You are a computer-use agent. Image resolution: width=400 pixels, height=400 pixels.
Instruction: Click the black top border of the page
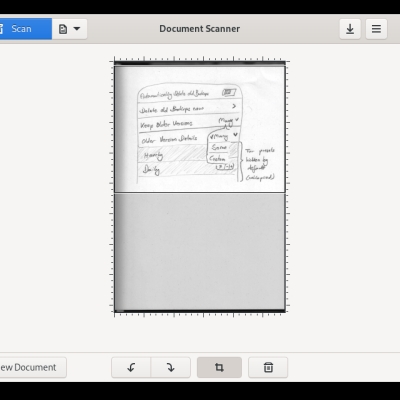pyautogui.click(x=200, y=63)
